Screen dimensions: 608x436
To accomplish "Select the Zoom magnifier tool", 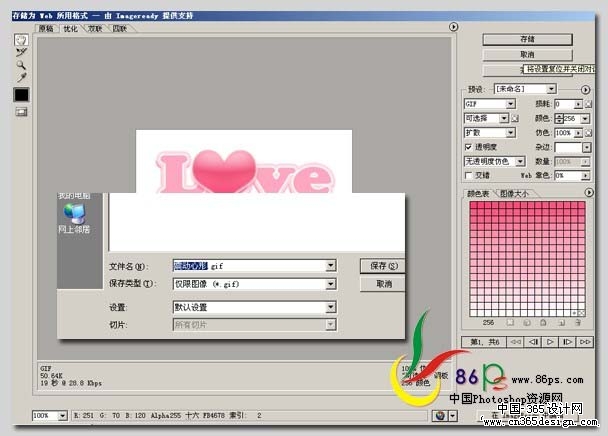I will click(21, 64).
